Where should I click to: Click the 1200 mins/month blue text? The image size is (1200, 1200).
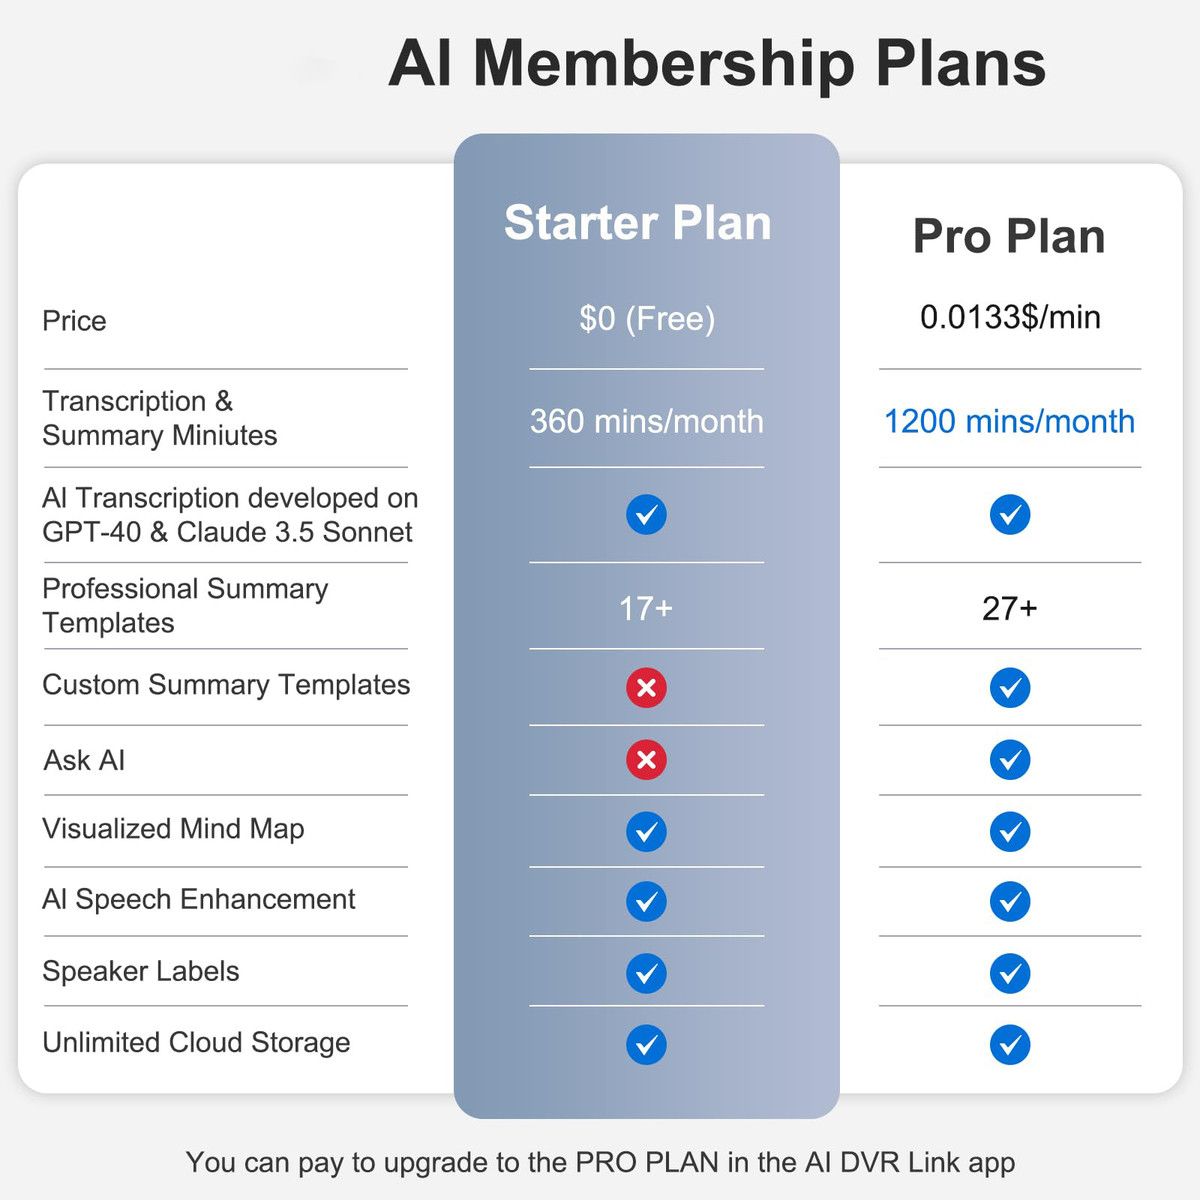click(x=1009, y=421)
